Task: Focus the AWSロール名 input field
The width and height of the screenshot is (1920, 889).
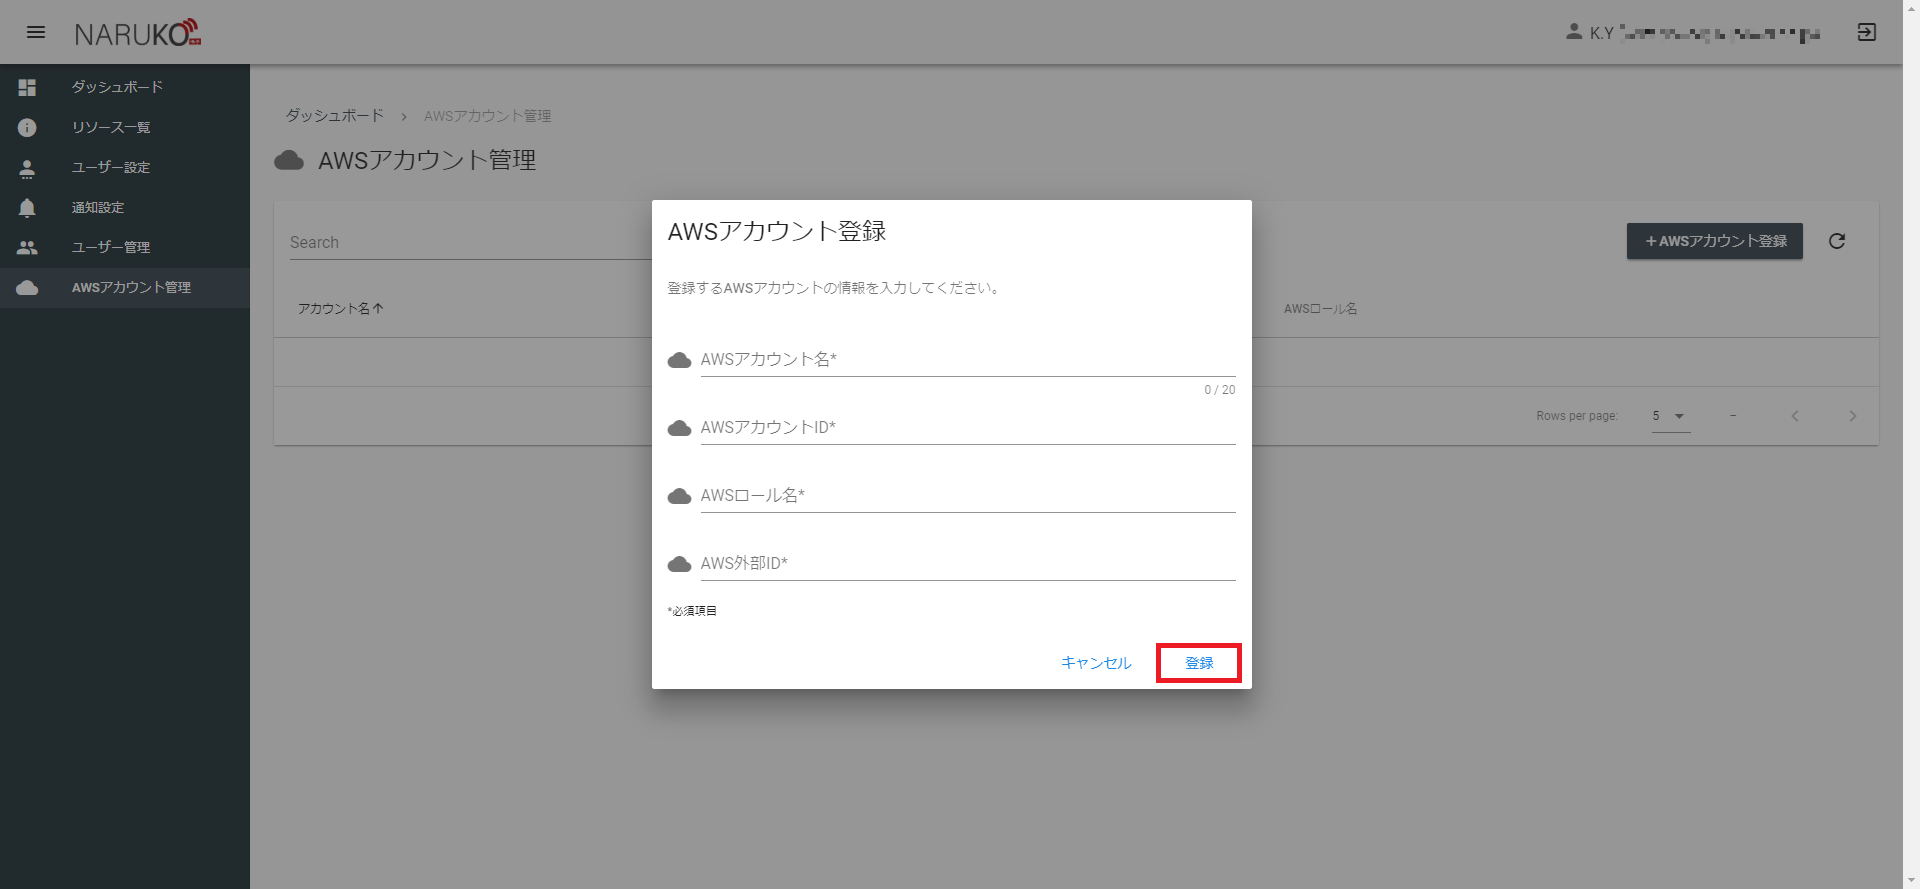Action: pos(968,496)
